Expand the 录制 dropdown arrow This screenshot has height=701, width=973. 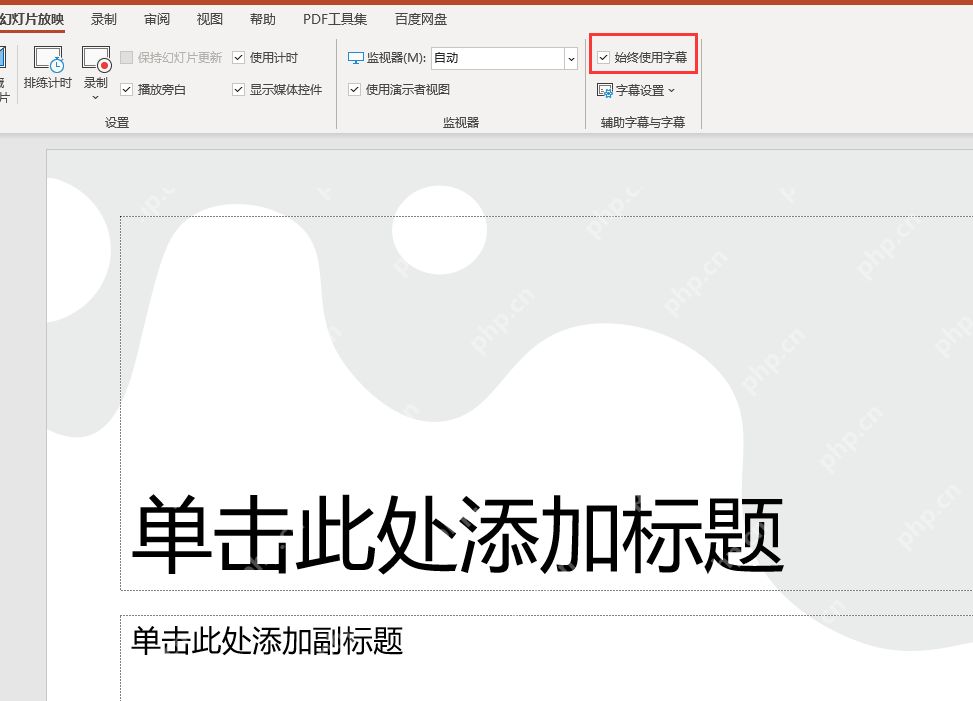96,97
